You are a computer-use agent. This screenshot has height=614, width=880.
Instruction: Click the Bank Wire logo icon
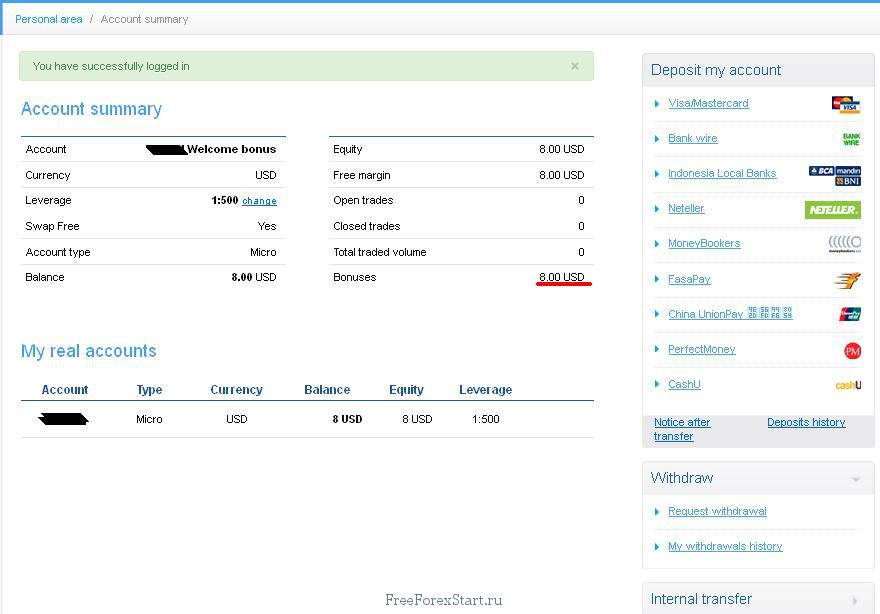(x=851, y=139)
